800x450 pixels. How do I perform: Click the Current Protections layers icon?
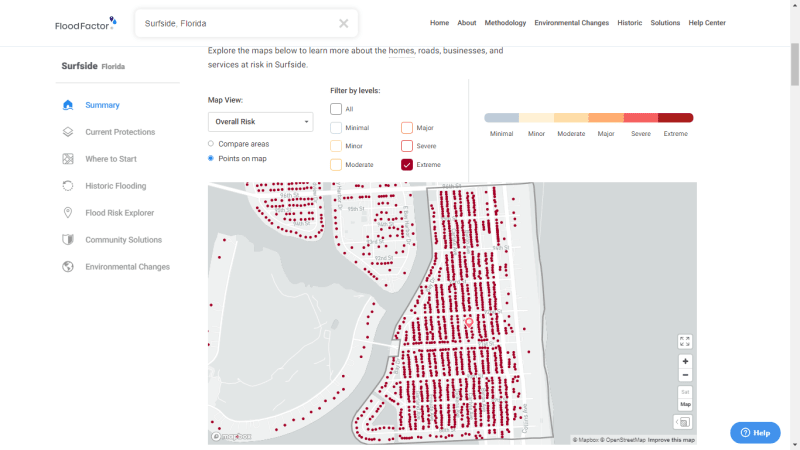(68, 132)
